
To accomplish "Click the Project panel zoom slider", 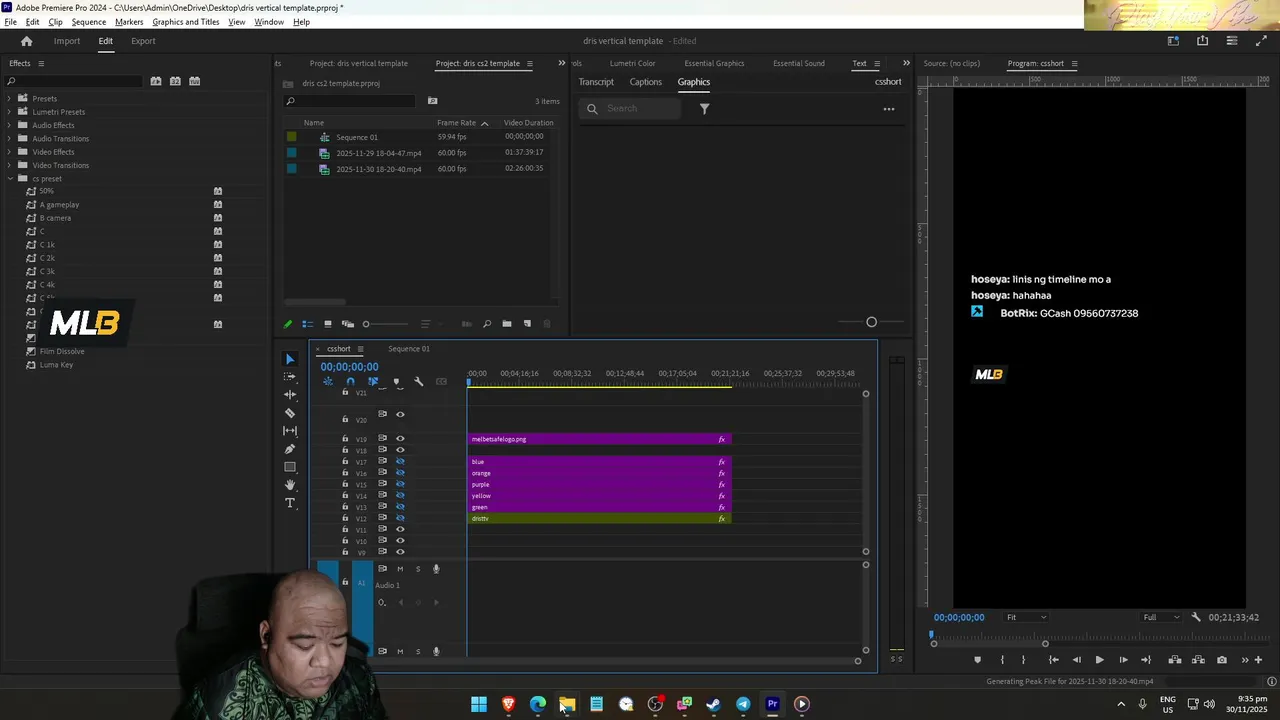I will pyautogui.click(x=387, y=324).
